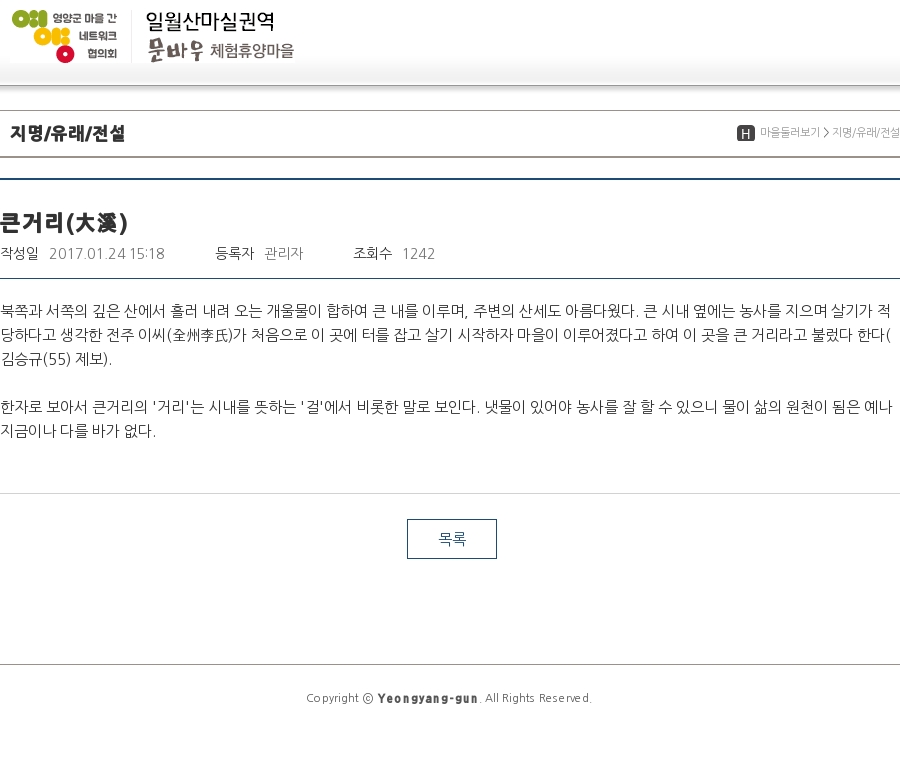Click the home H icon in breadcrumb
Viewport: 900px width, 765px height.
click(746, 133)
